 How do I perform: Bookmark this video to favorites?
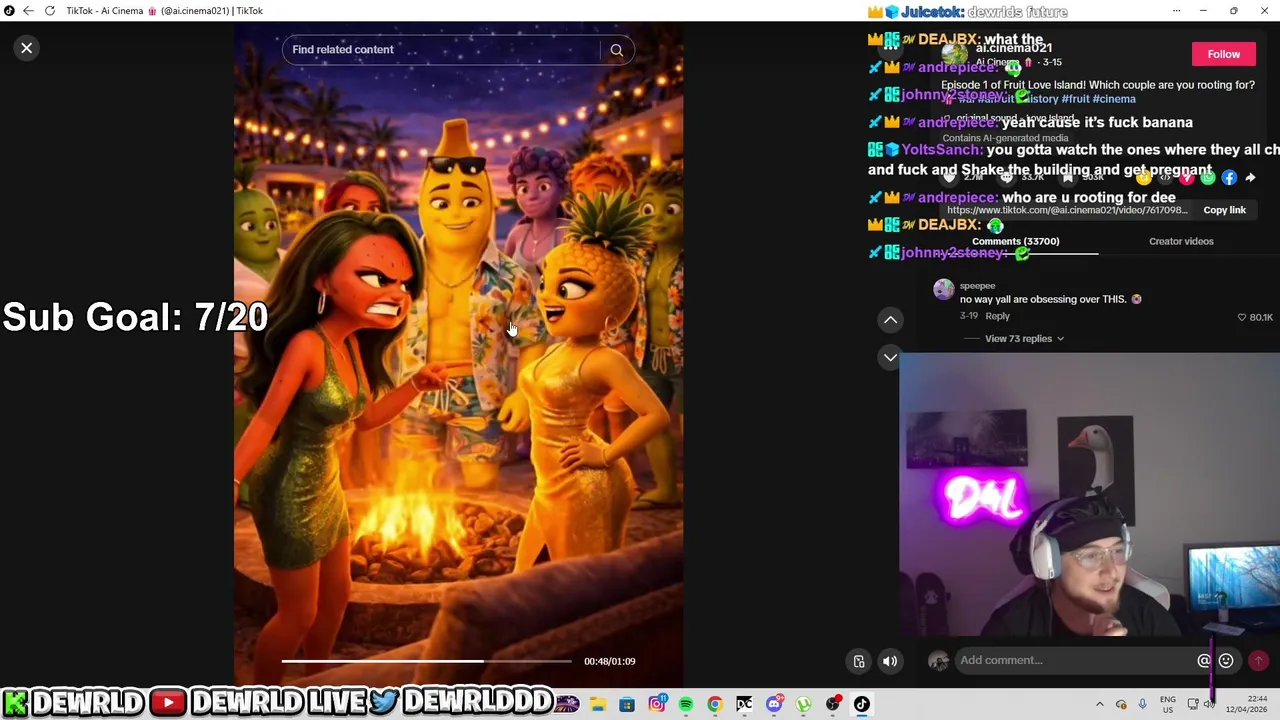pyautogui.click(x=1067, y=177)
